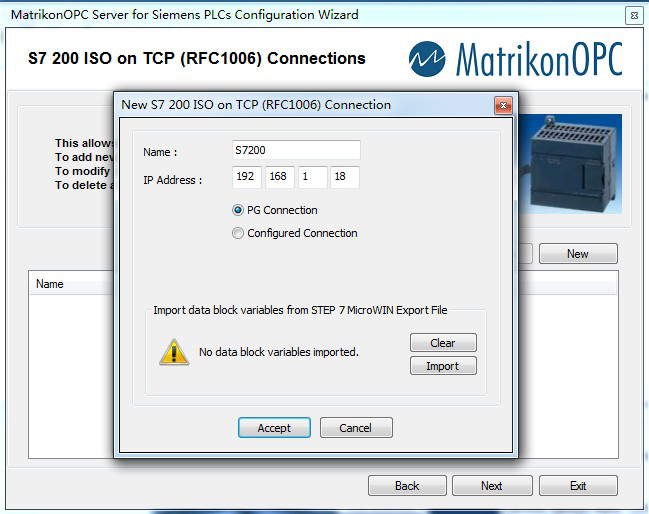Click the first IP octet field 192
Viewport: 649px width, 514px height.
click(x=247, y=177)
